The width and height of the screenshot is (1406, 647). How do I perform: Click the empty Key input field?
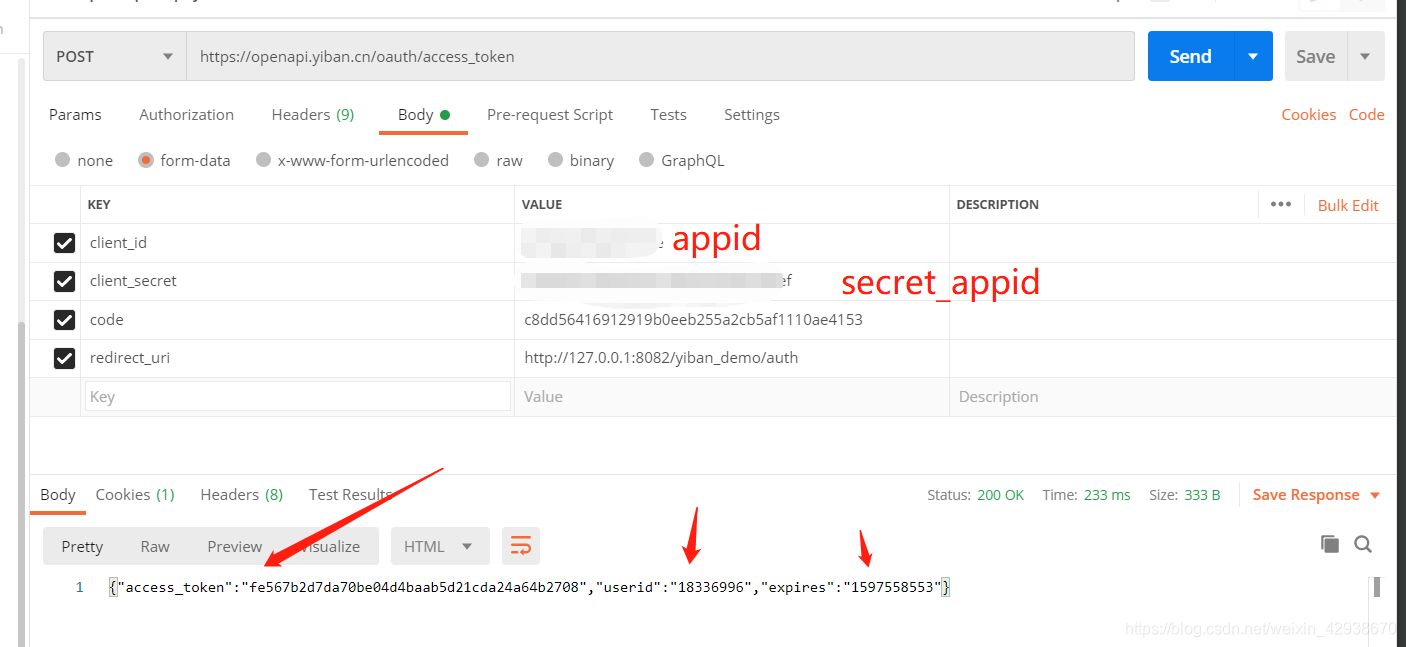coord(298,396)
